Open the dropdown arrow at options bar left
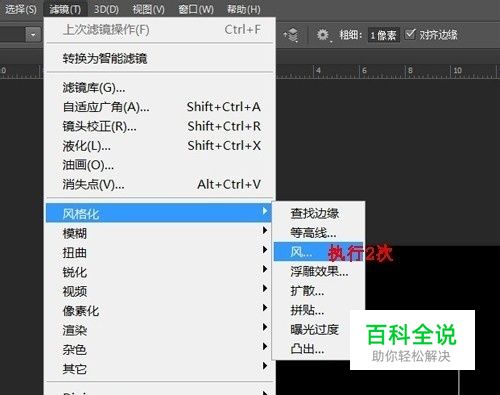 pyautogui.click(x=33, y=34)
